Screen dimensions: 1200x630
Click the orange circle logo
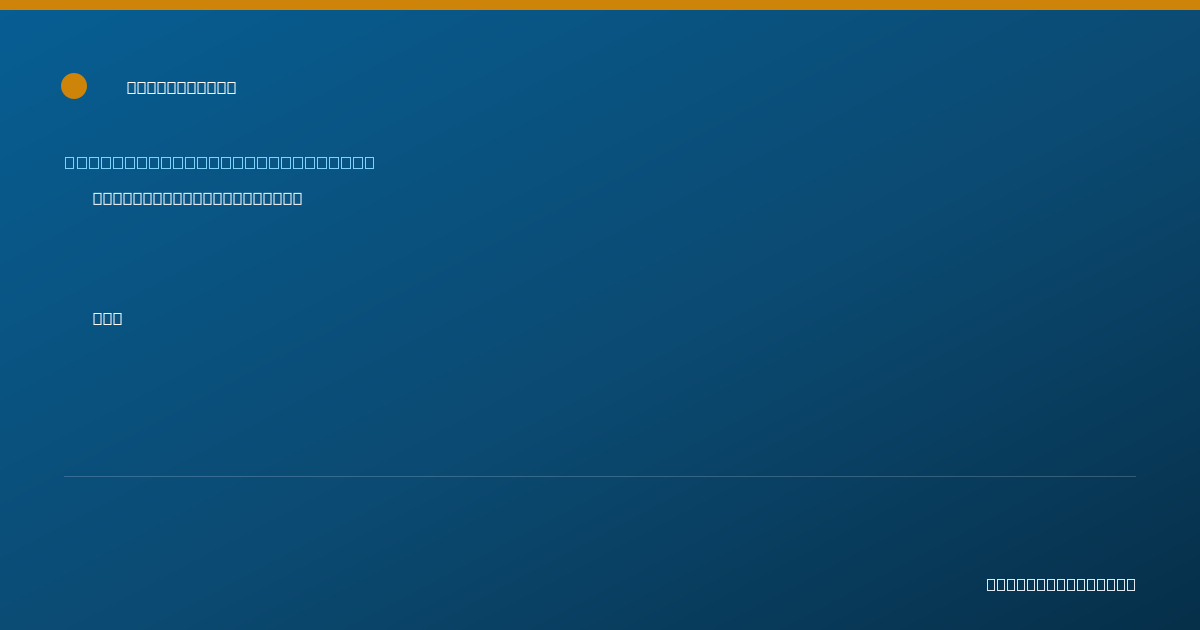coord(74,86)
